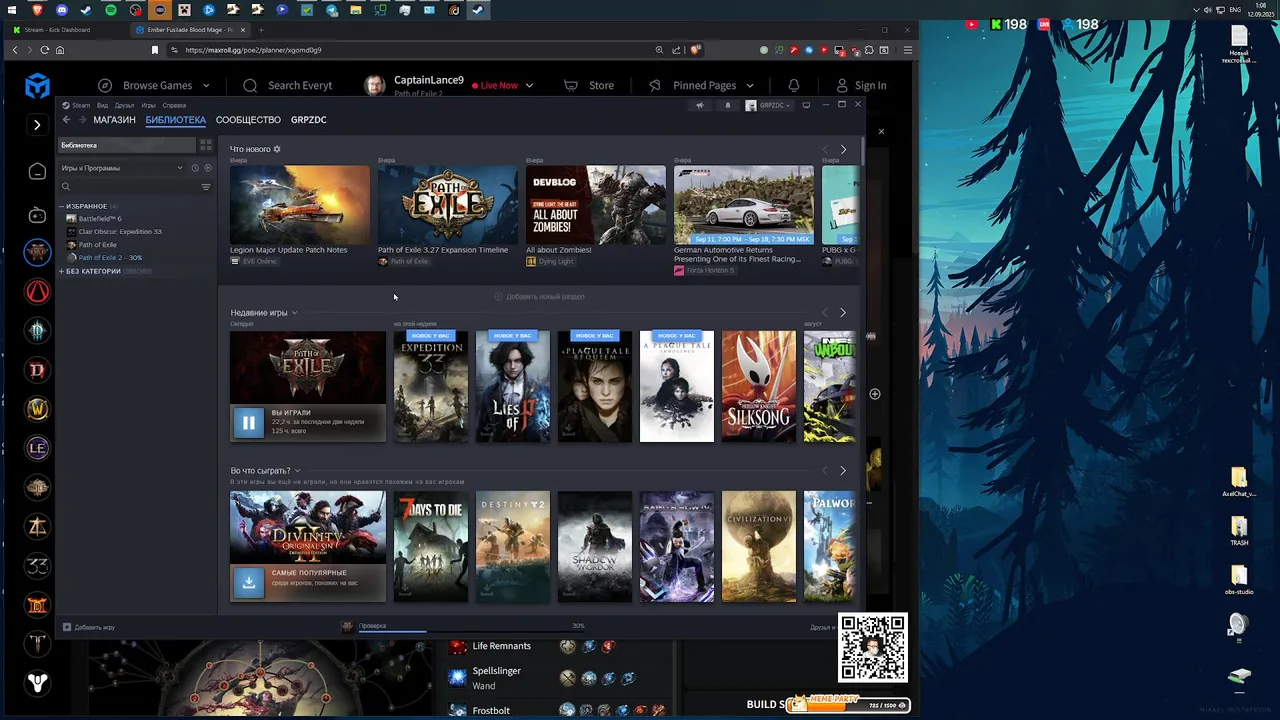Open German Automotive Returns Forza news
This screenshot has width=1280, height=720.
click(744, 215)
